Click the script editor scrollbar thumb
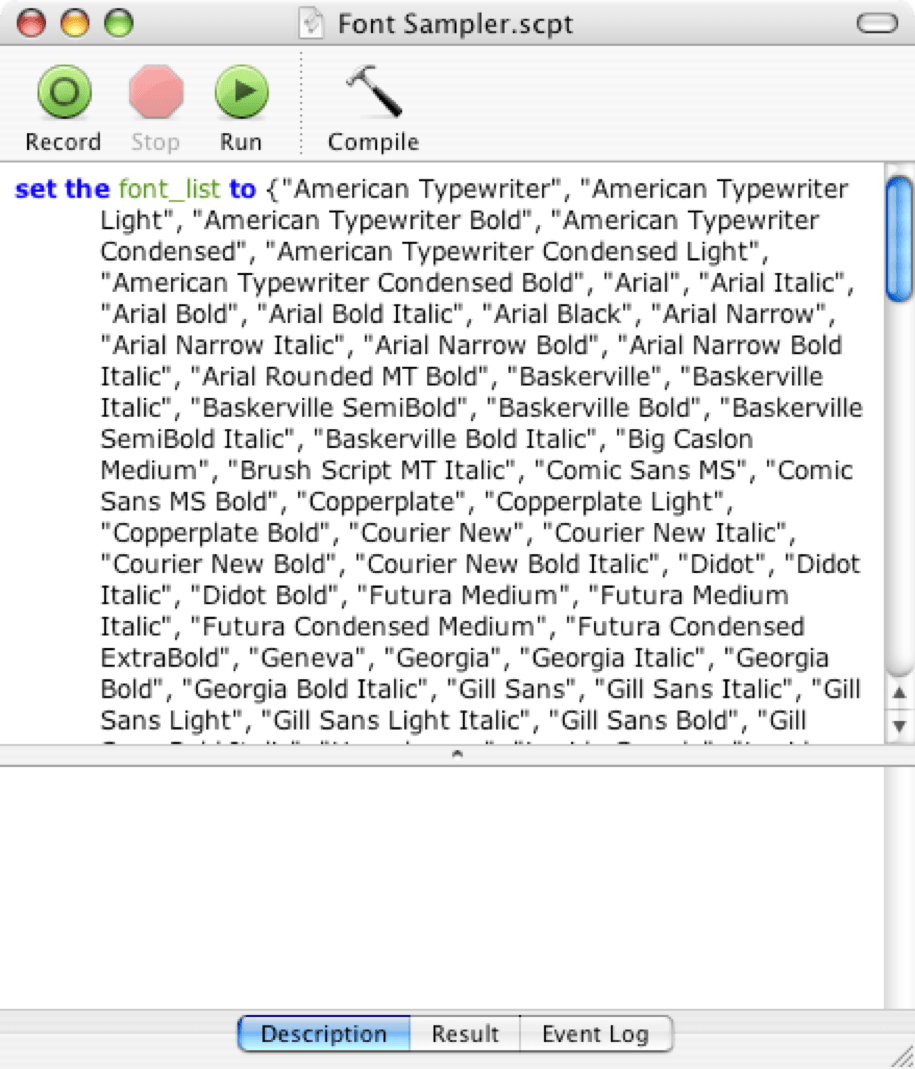The image size is (915, 1069). click(x=899, y=238)
